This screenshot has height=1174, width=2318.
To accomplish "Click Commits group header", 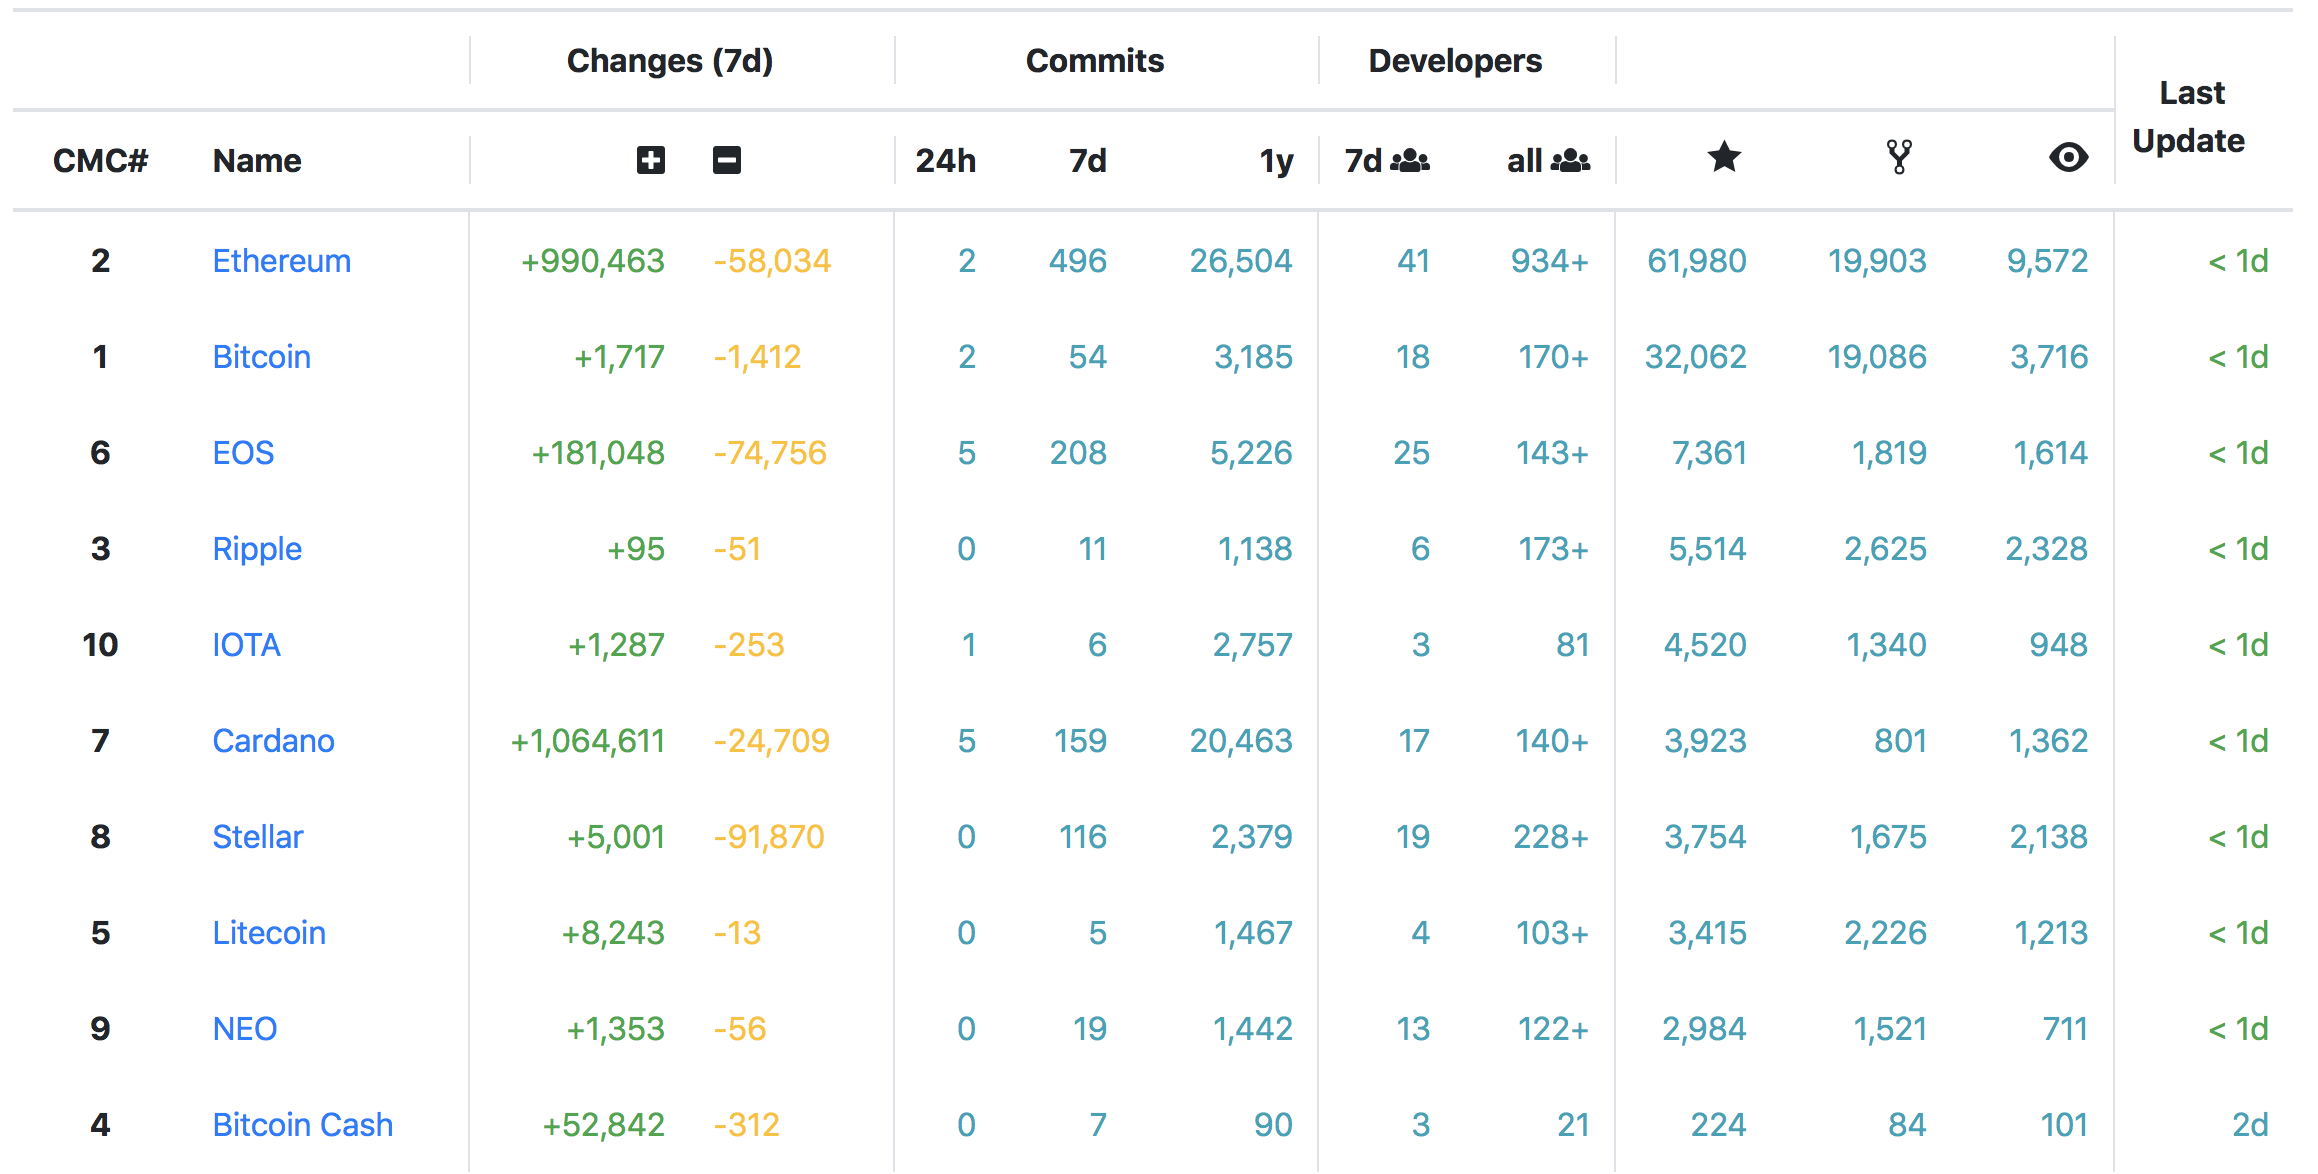I will point(1095,61).
